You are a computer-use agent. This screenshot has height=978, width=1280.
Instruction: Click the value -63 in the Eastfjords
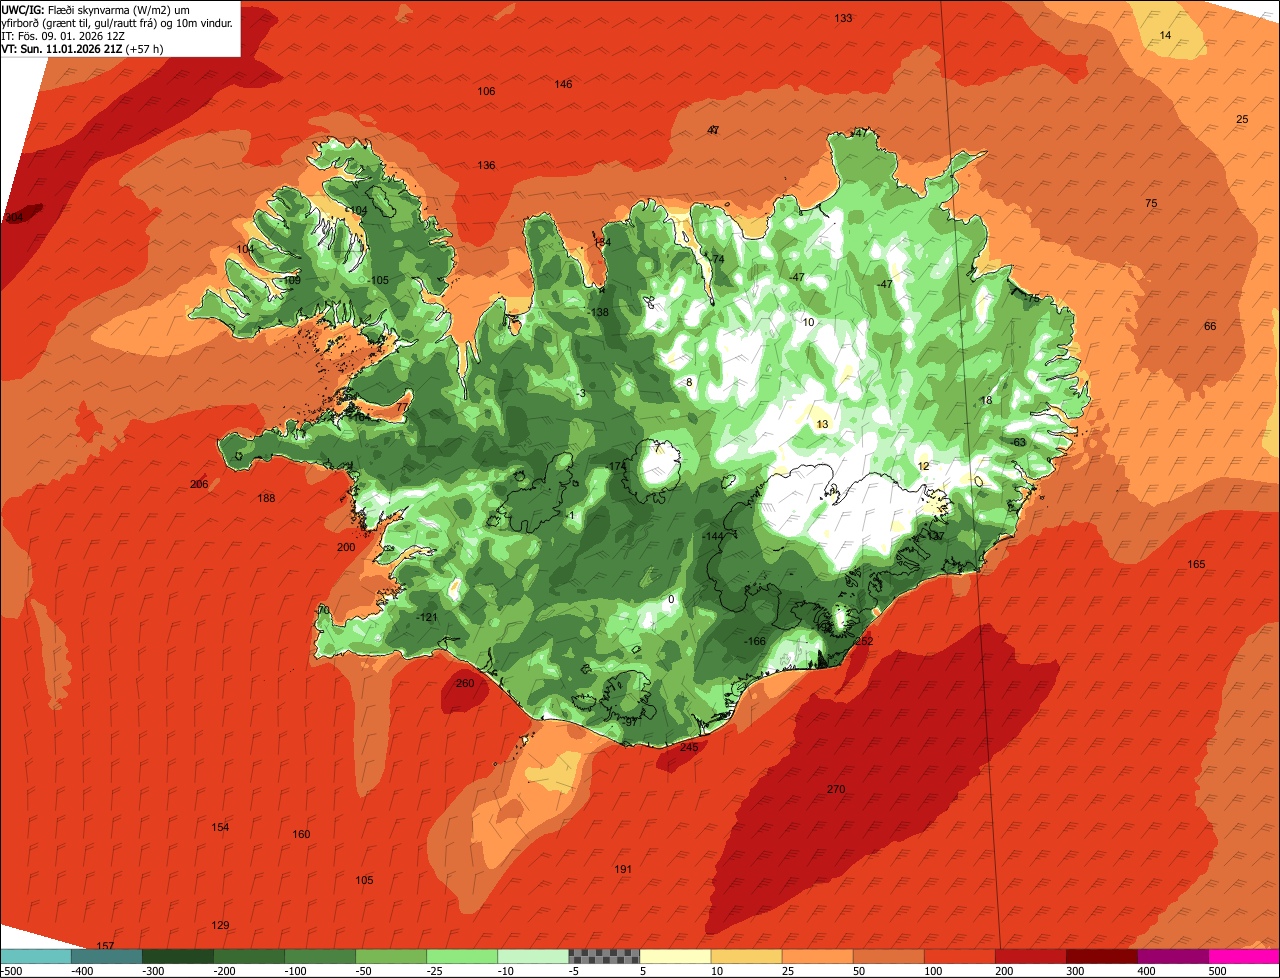point(1018,442)
